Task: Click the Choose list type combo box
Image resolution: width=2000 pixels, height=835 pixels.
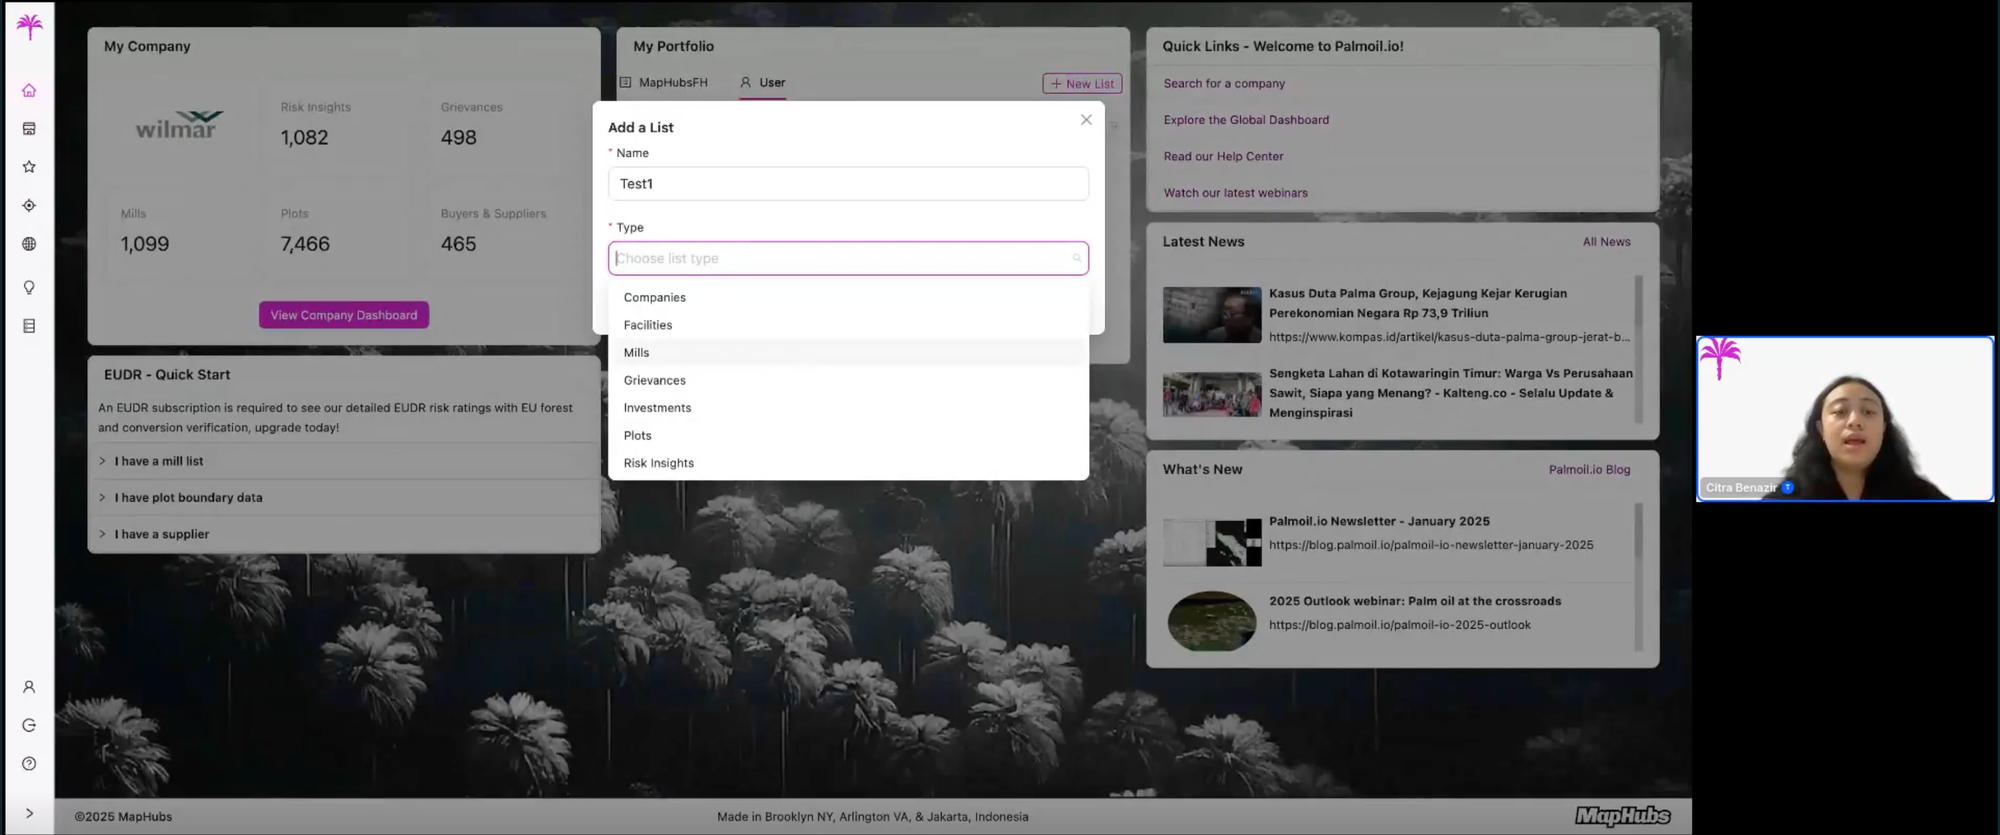Action: pos(848,258)
